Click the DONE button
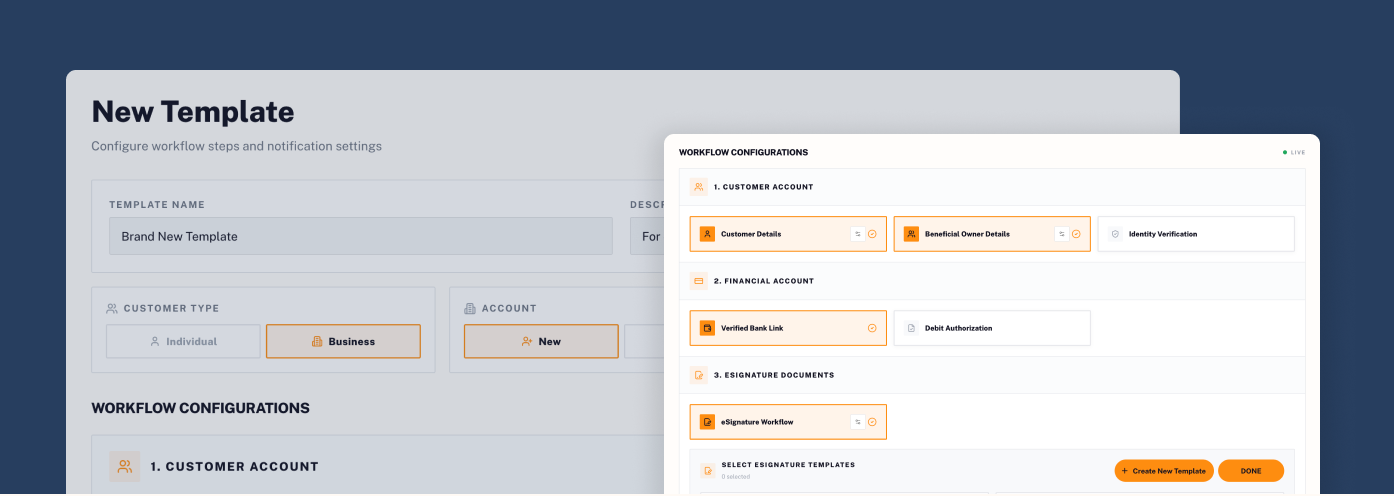 point(1251,471)
